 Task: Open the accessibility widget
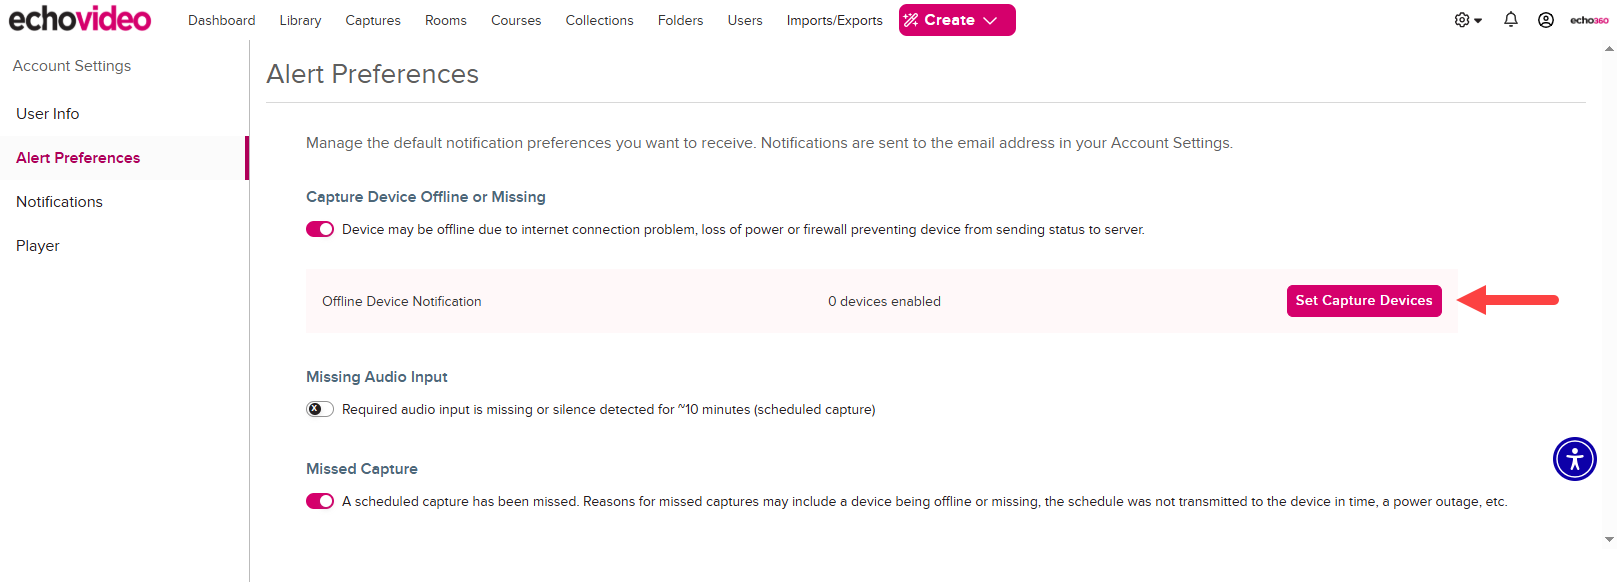tap(1574, 459)
